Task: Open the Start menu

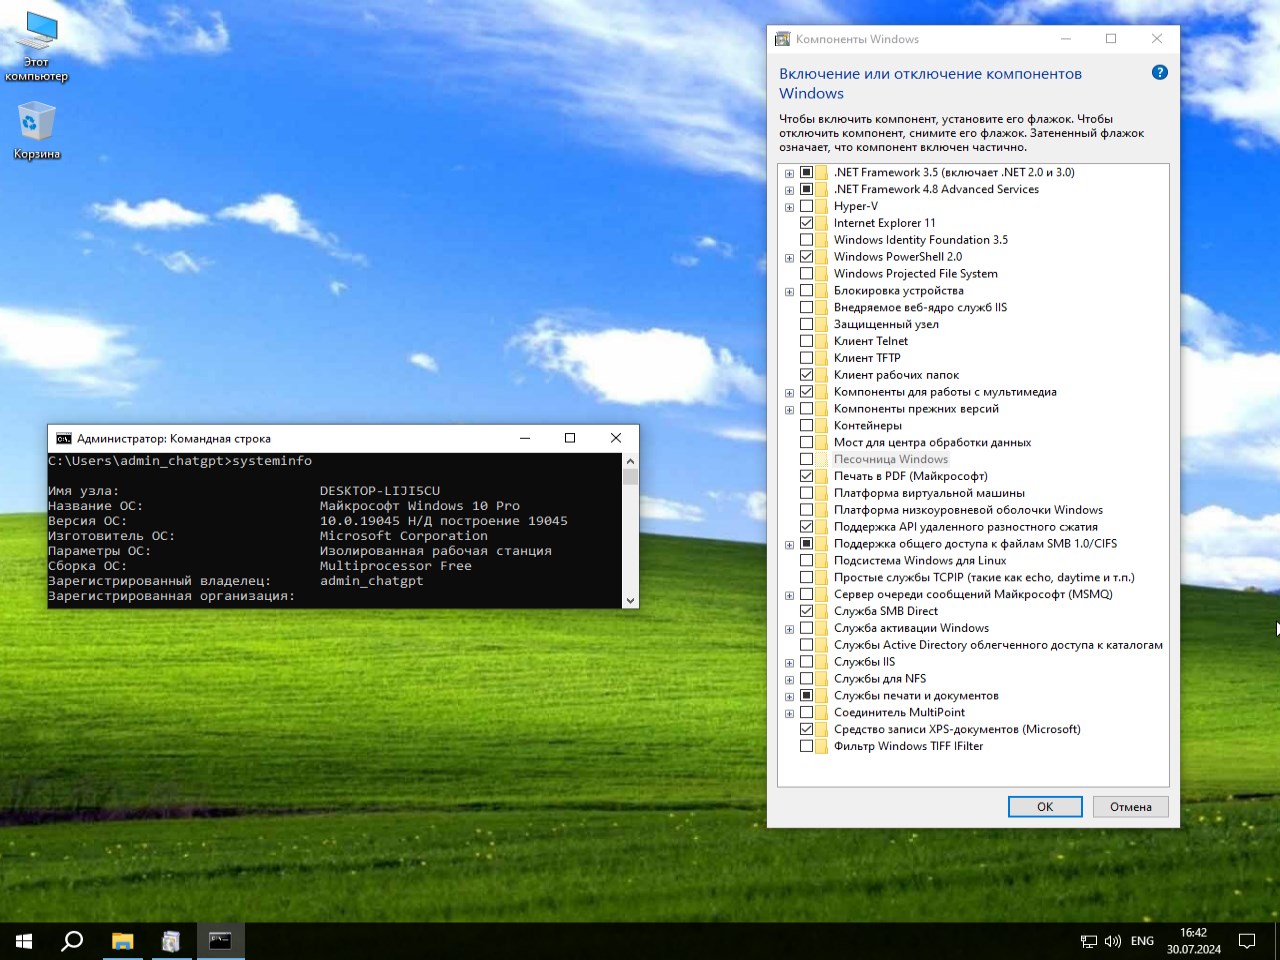Action: pos(22,940)
